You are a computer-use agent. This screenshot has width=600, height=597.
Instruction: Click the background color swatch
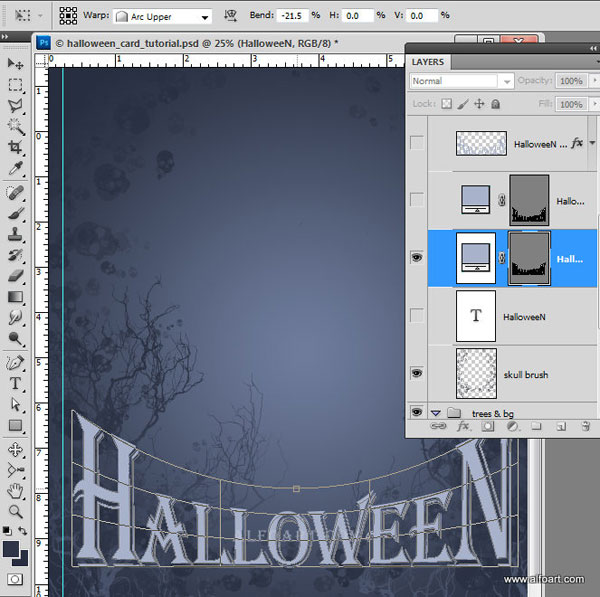click(23, 560)
